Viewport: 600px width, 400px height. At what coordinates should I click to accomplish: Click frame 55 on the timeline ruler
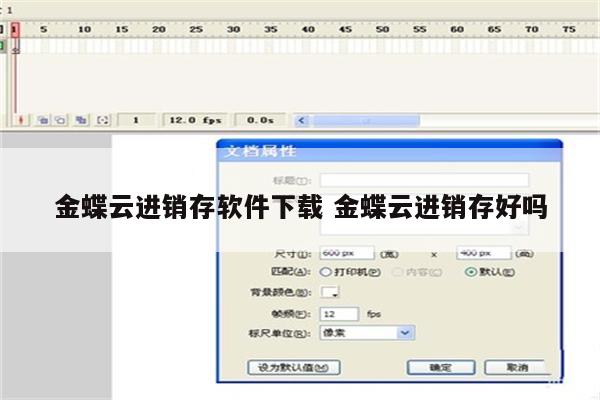pos(420,29)
